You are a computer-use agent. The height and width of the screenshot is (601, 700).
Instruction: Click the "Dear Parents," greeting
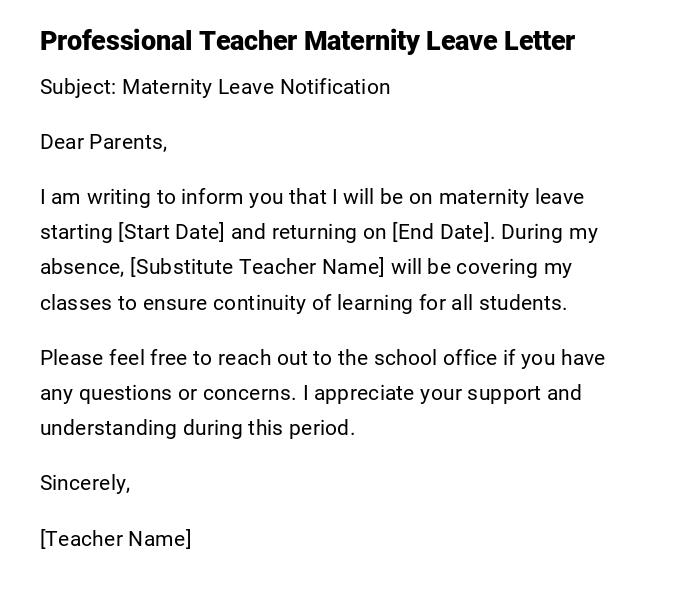[x=103, y=142]
